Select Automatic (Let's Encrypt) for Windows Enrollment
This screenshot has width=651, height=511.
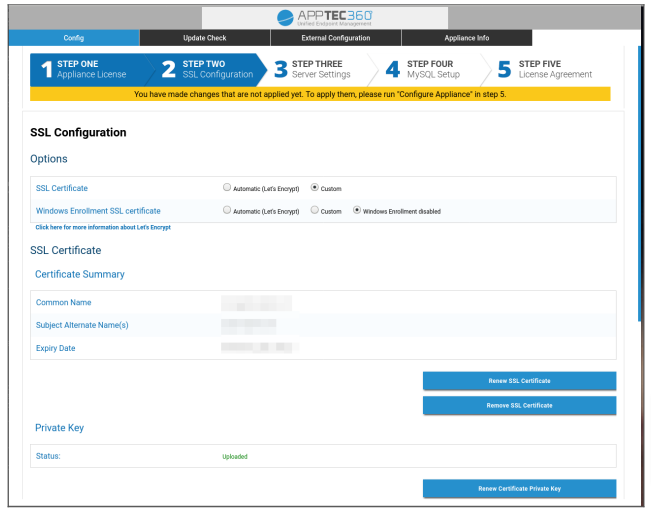tap(227, 210)
